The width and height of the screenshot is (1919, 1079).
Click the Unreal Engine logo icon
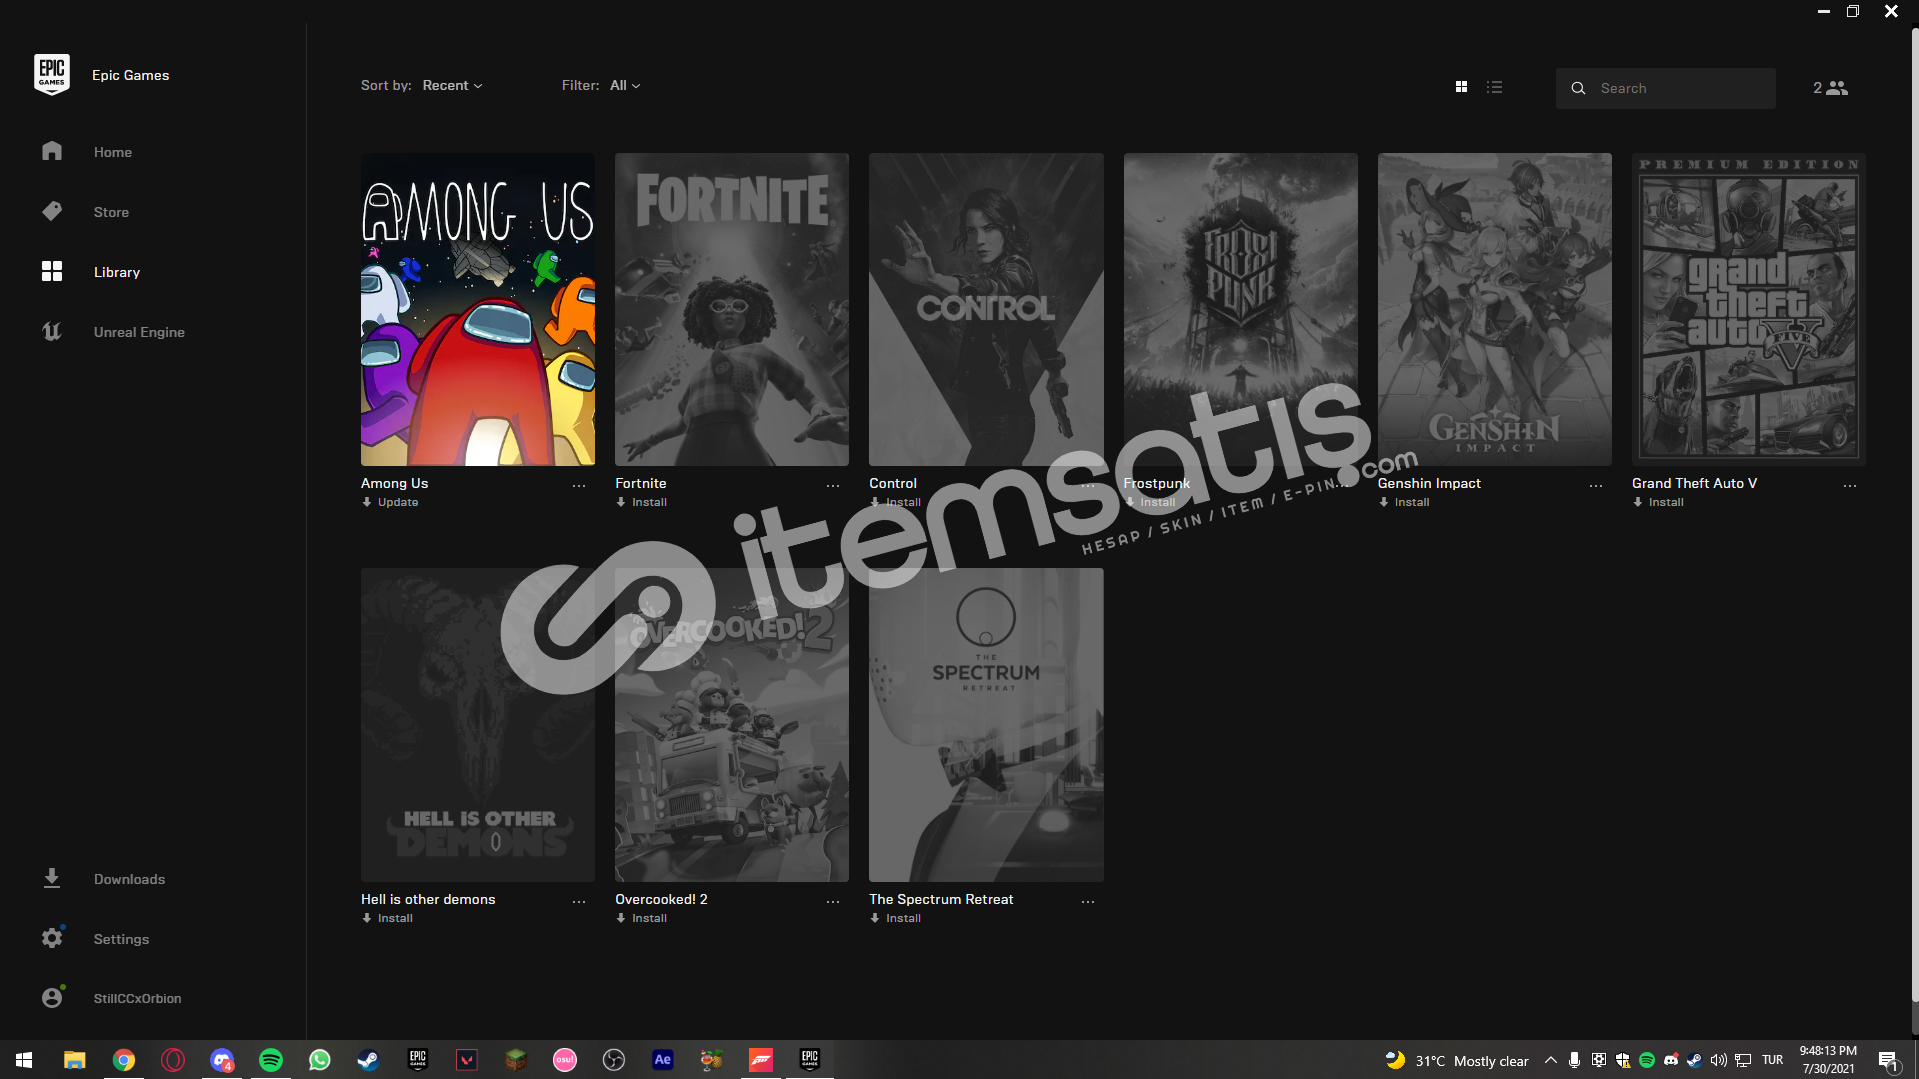point(52,331)
